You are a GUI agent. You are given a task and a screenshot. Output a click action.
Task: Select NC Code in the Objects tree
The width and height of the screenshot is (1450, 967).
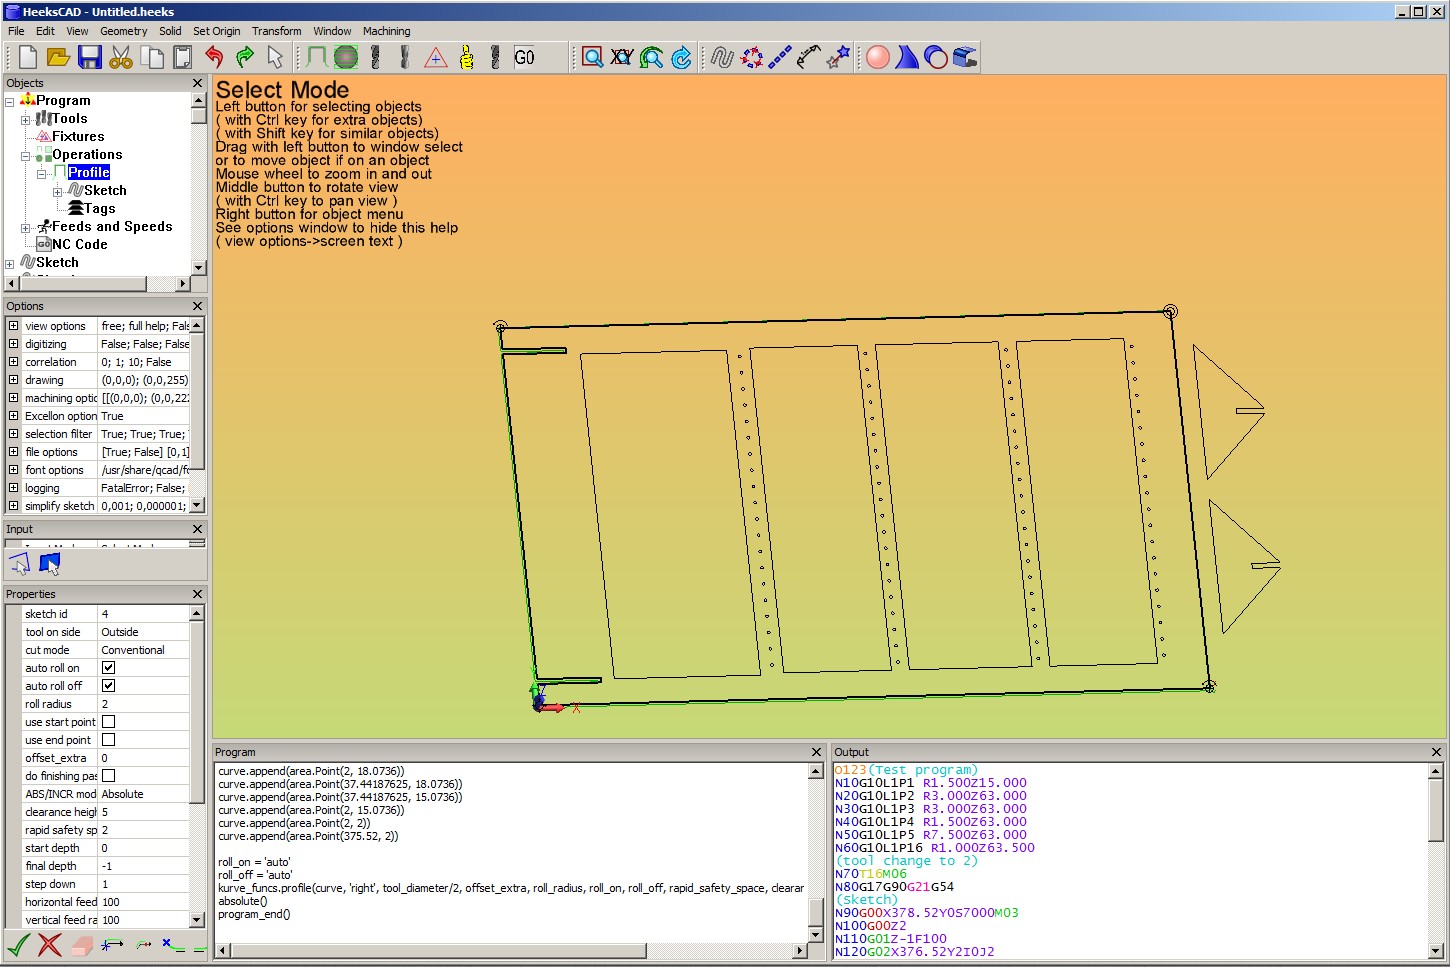(x=79, y=244)
